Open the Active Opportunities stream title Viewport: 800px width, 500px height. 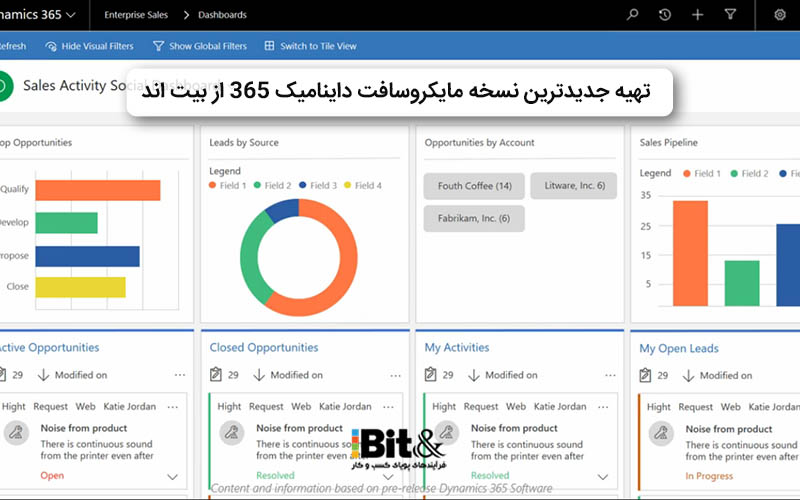(49, 347)
